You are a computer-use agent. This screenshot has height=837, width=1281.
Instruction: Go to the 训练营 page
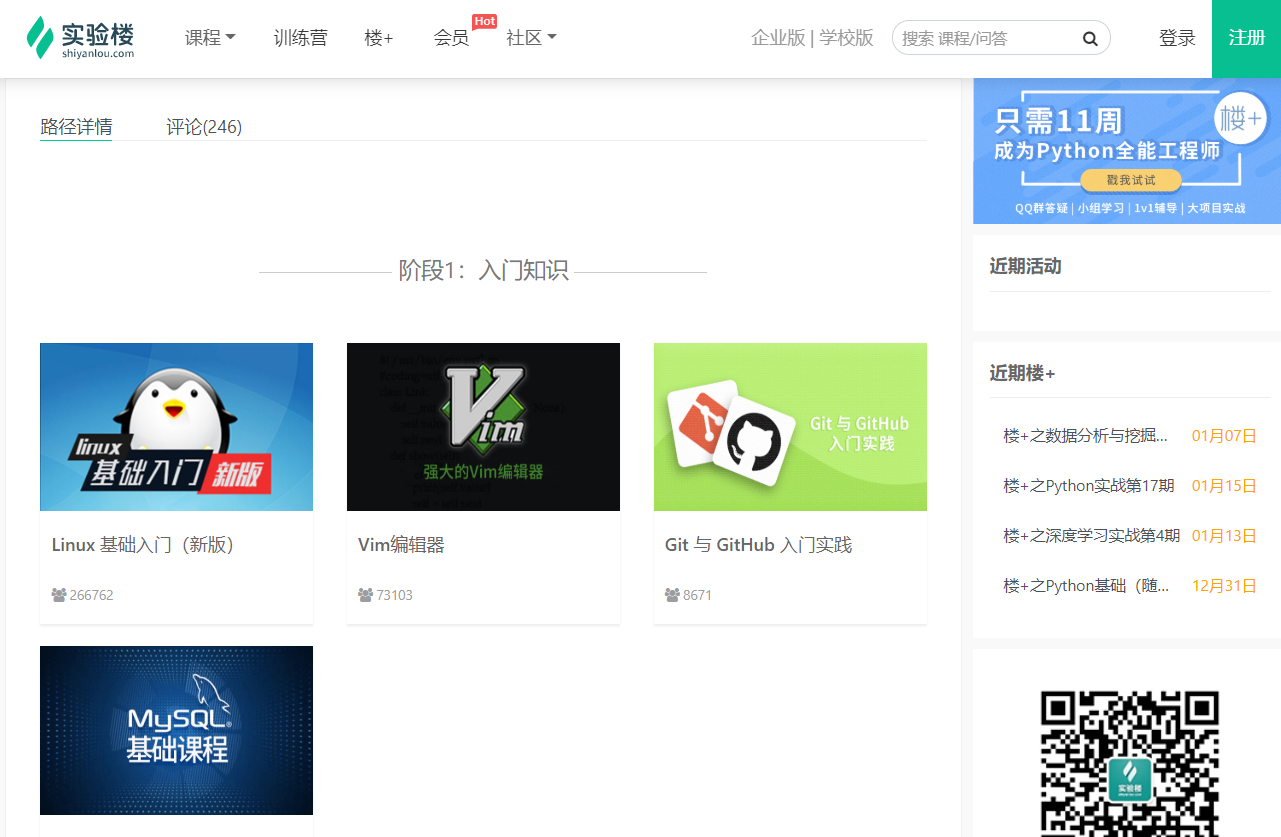click(300, 38)
